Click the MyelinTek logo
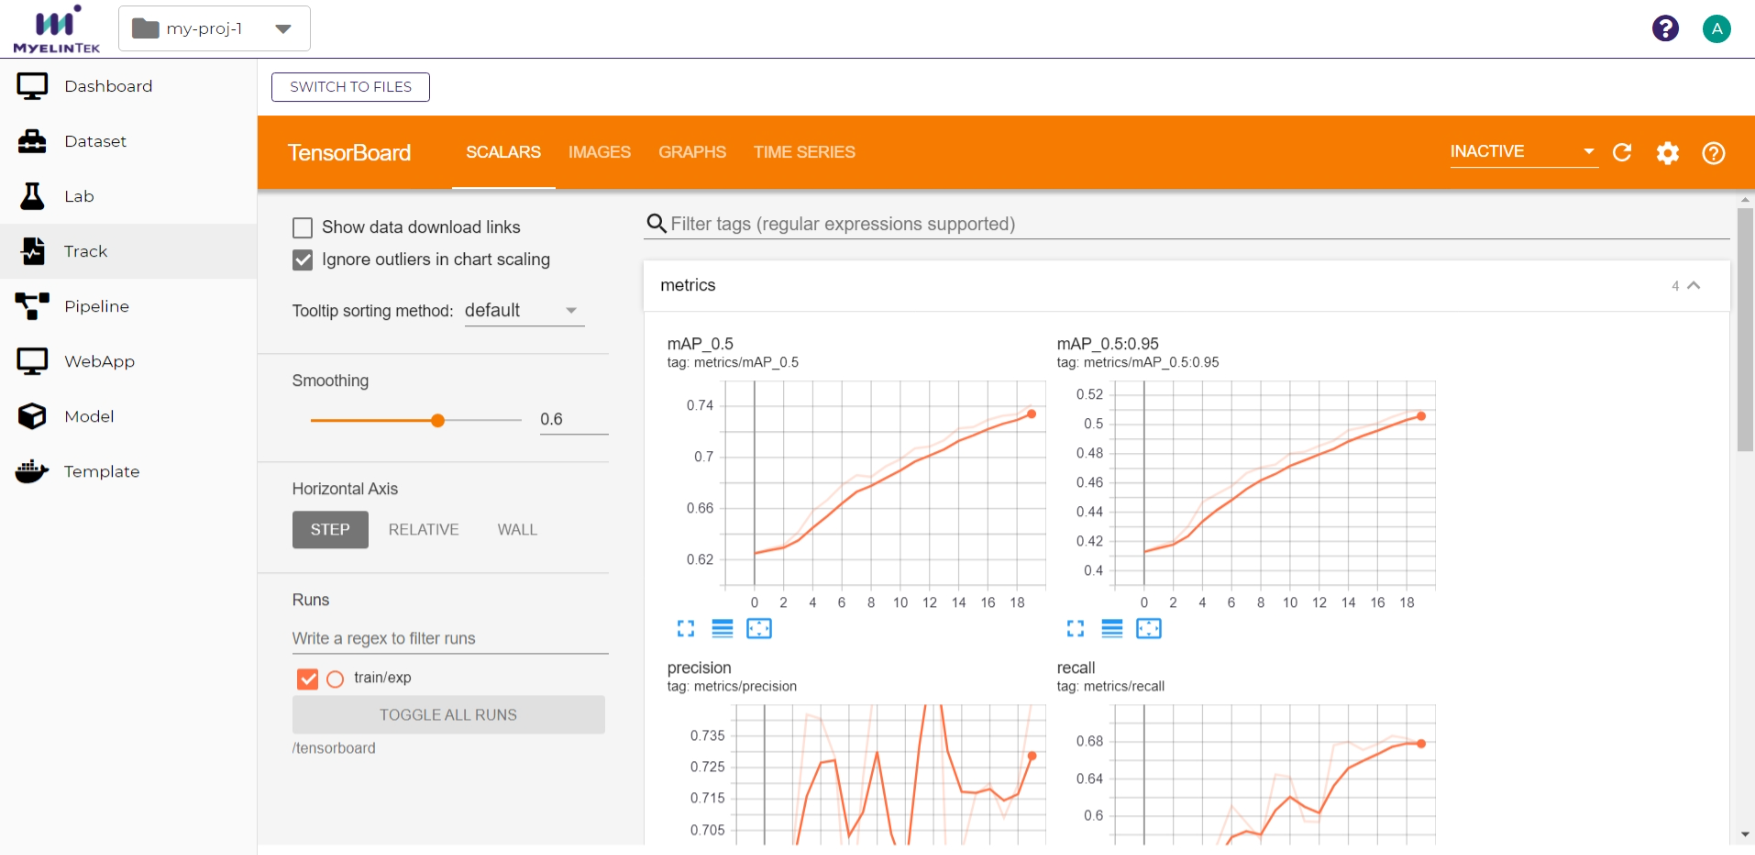 click(x=57, y=29)
